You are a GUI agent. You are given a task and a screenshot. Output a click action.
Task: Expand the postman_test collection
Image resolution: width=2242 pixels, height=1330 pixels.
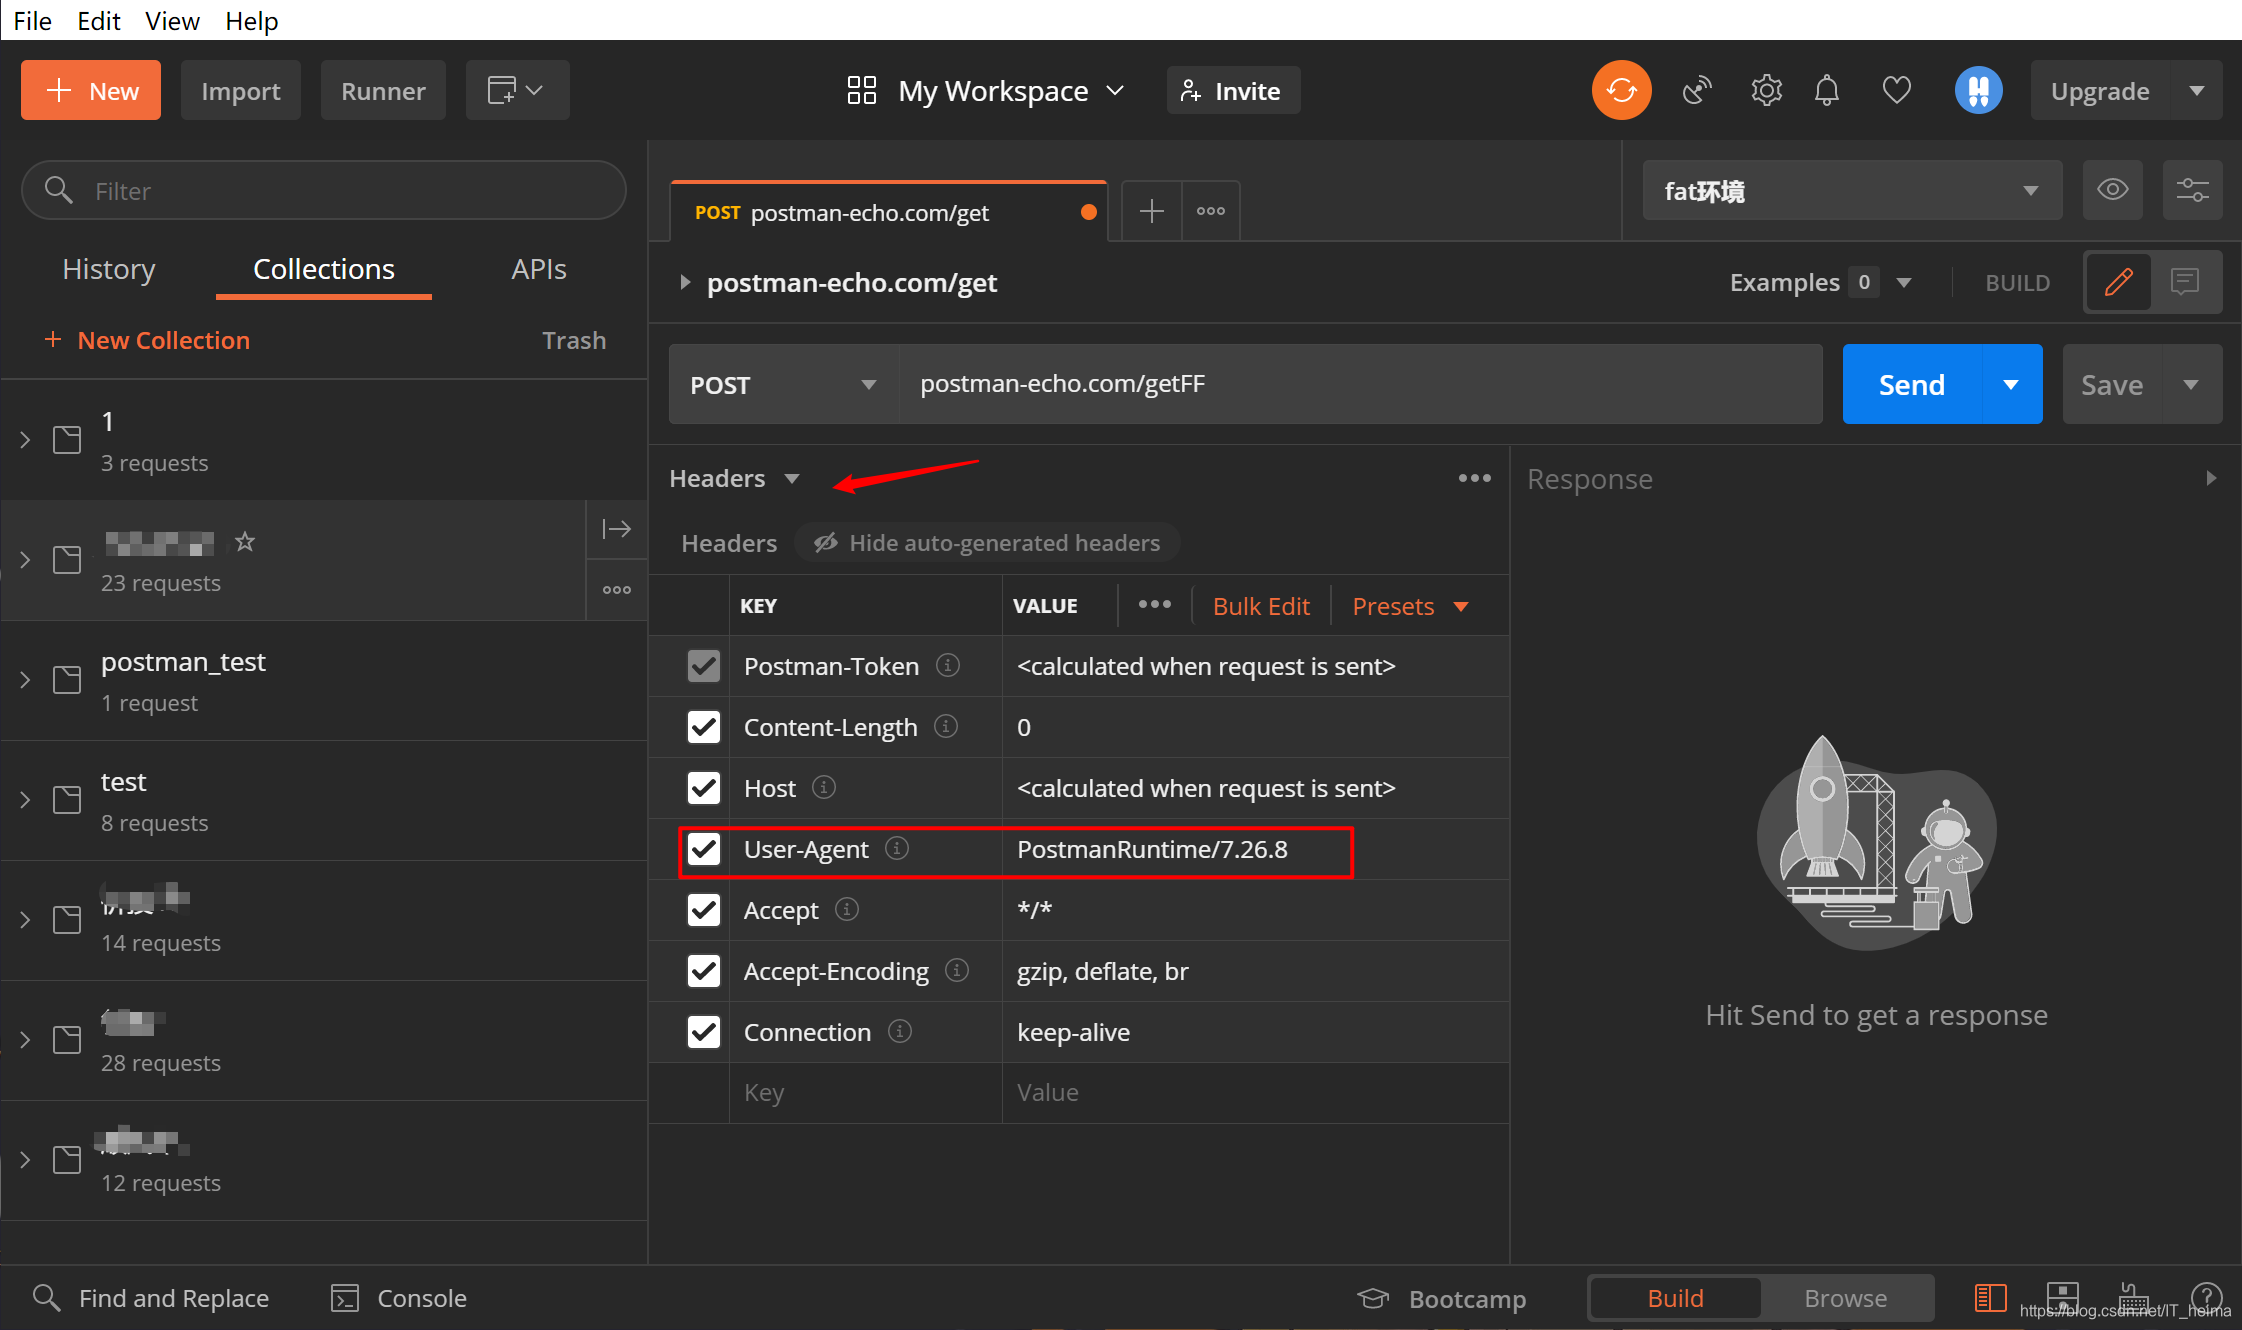tap(25, 681)
